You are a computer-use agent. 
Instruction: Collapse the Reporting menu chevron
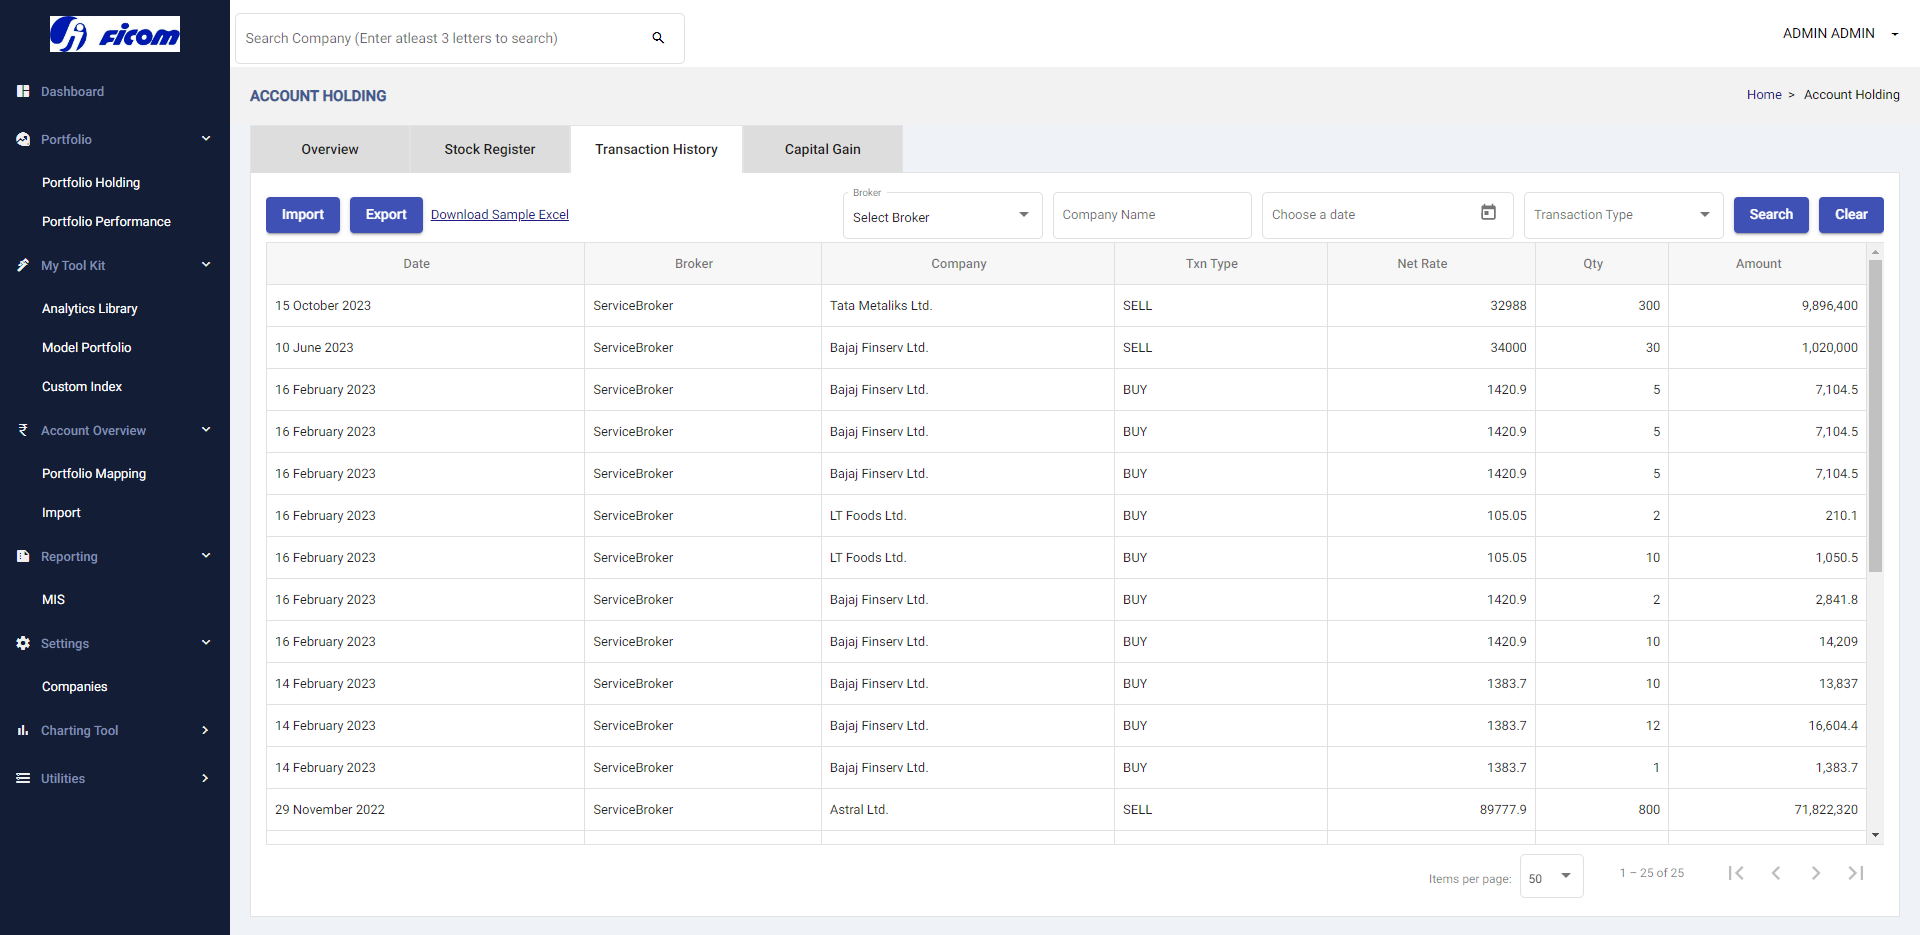206,556
